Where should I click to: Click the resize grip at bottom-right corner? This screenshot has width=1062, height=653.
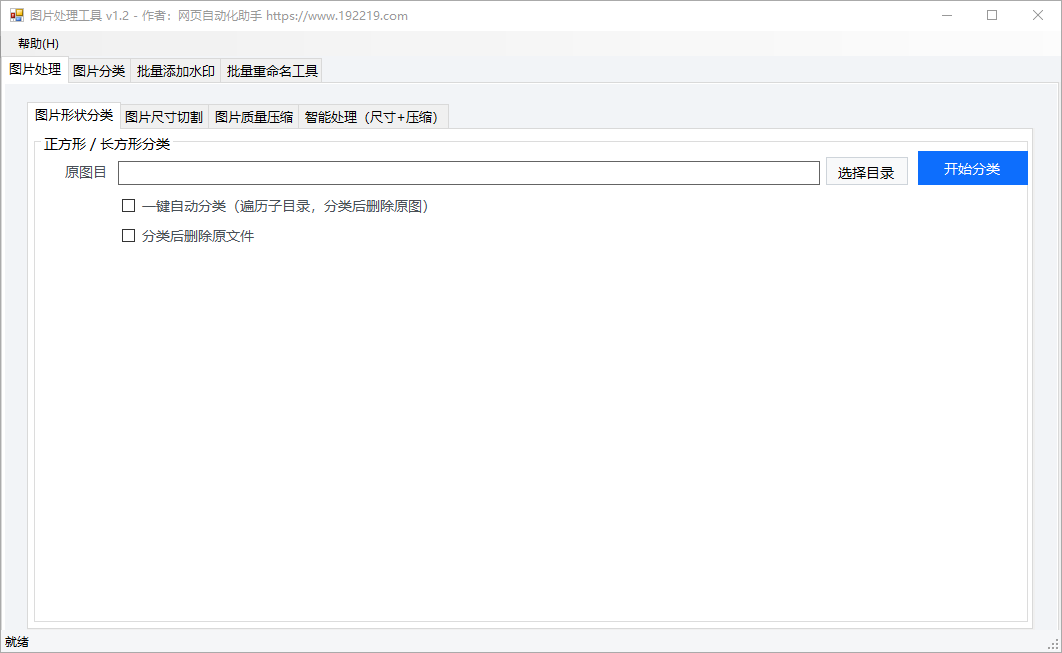pyautogui.click(x=1055, y=646)
